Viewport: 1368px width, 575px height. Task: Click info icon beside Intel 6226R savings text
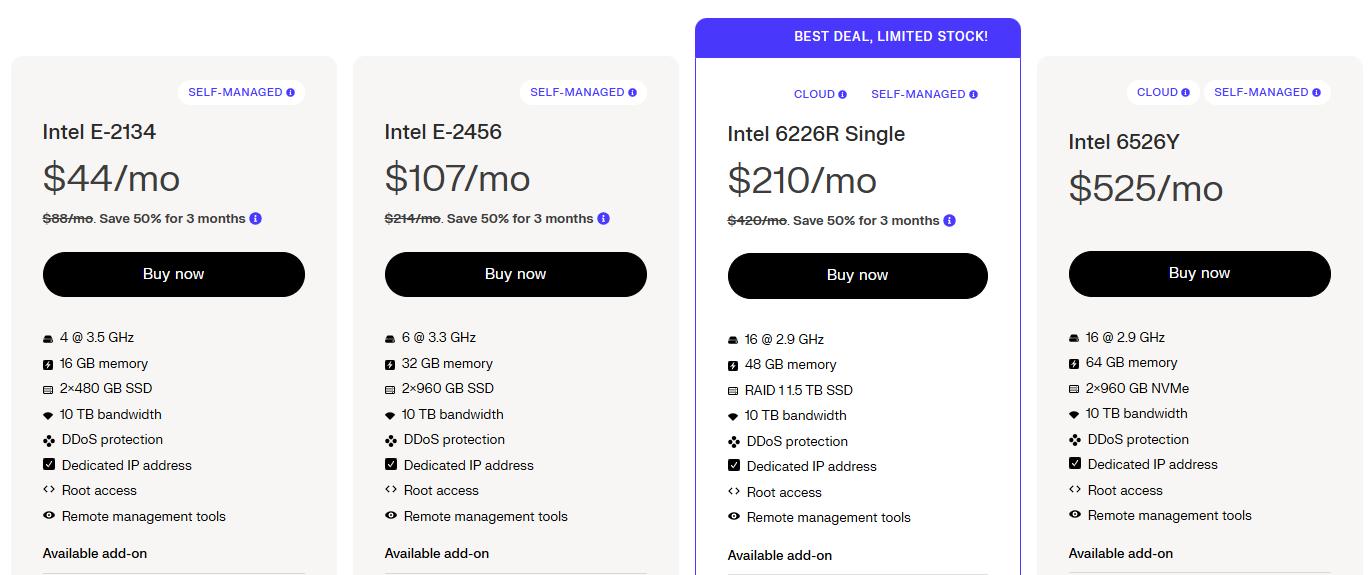pyautogui.click(x=949, y=221)
